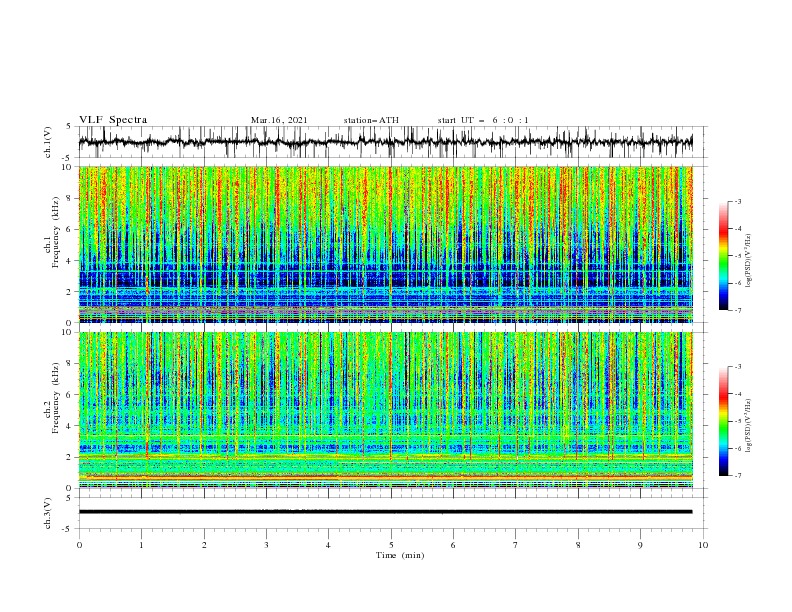
Task: Click the 'Time (min)' axis label
Action: [x=400, y=555]
